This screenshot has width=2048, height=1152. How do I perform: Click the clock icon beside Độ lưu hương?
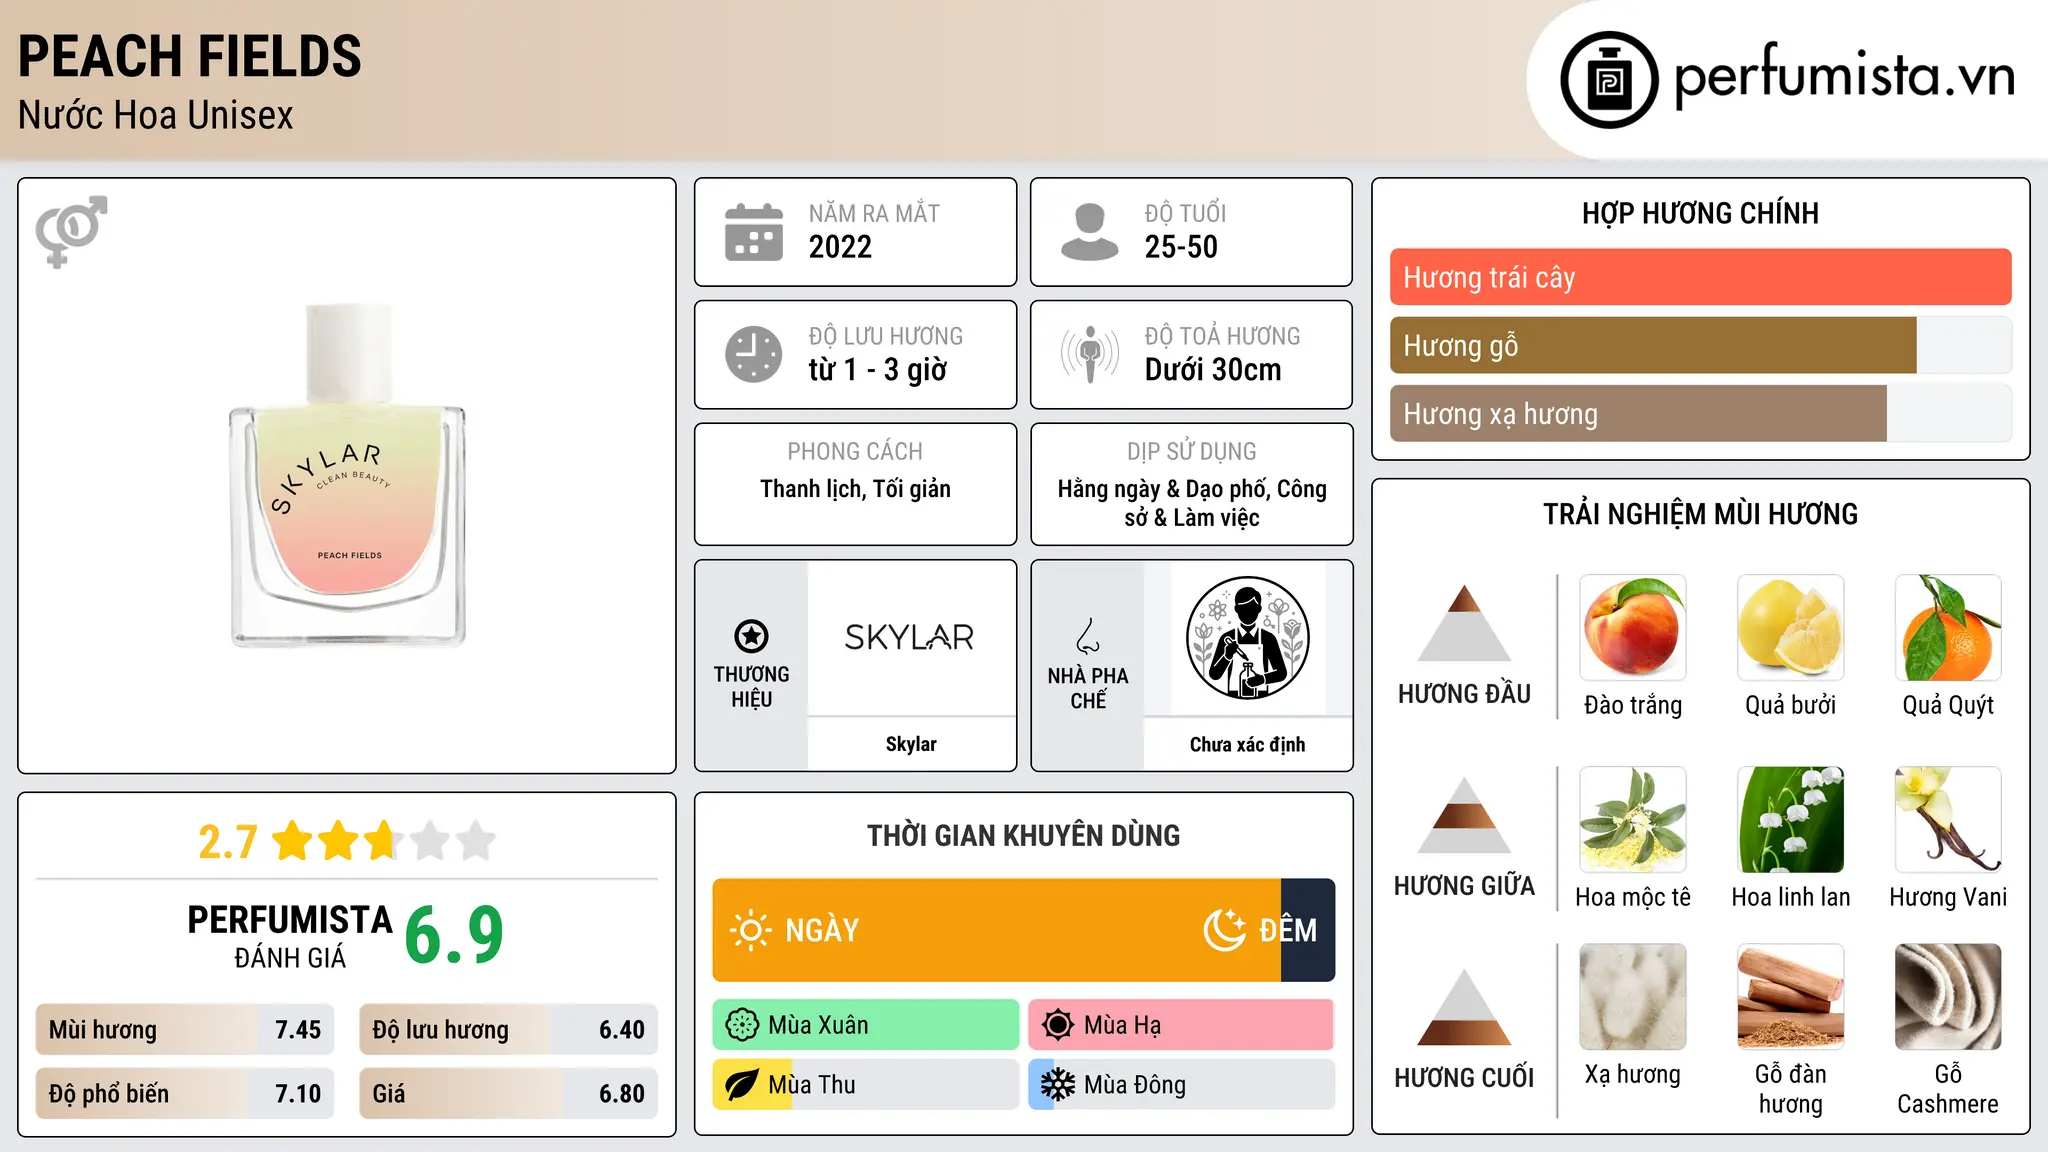tap(754, 354)
